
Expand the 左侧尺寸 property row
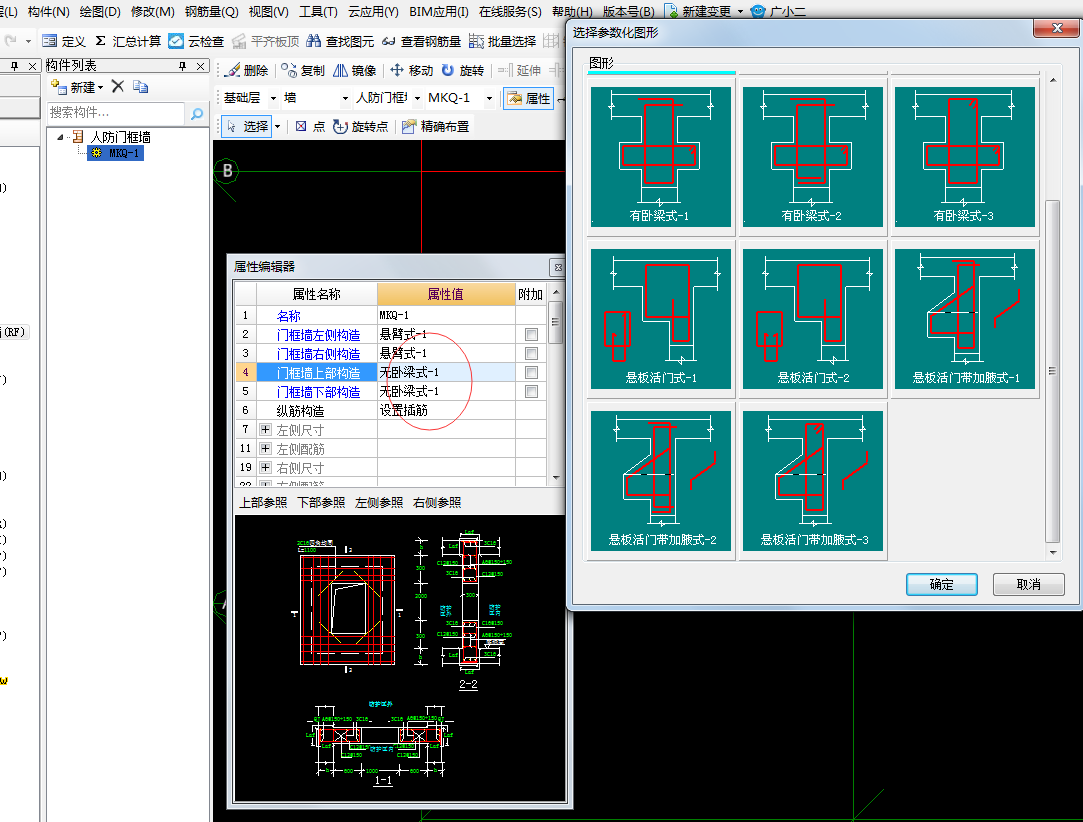click(x=265, y=430)
